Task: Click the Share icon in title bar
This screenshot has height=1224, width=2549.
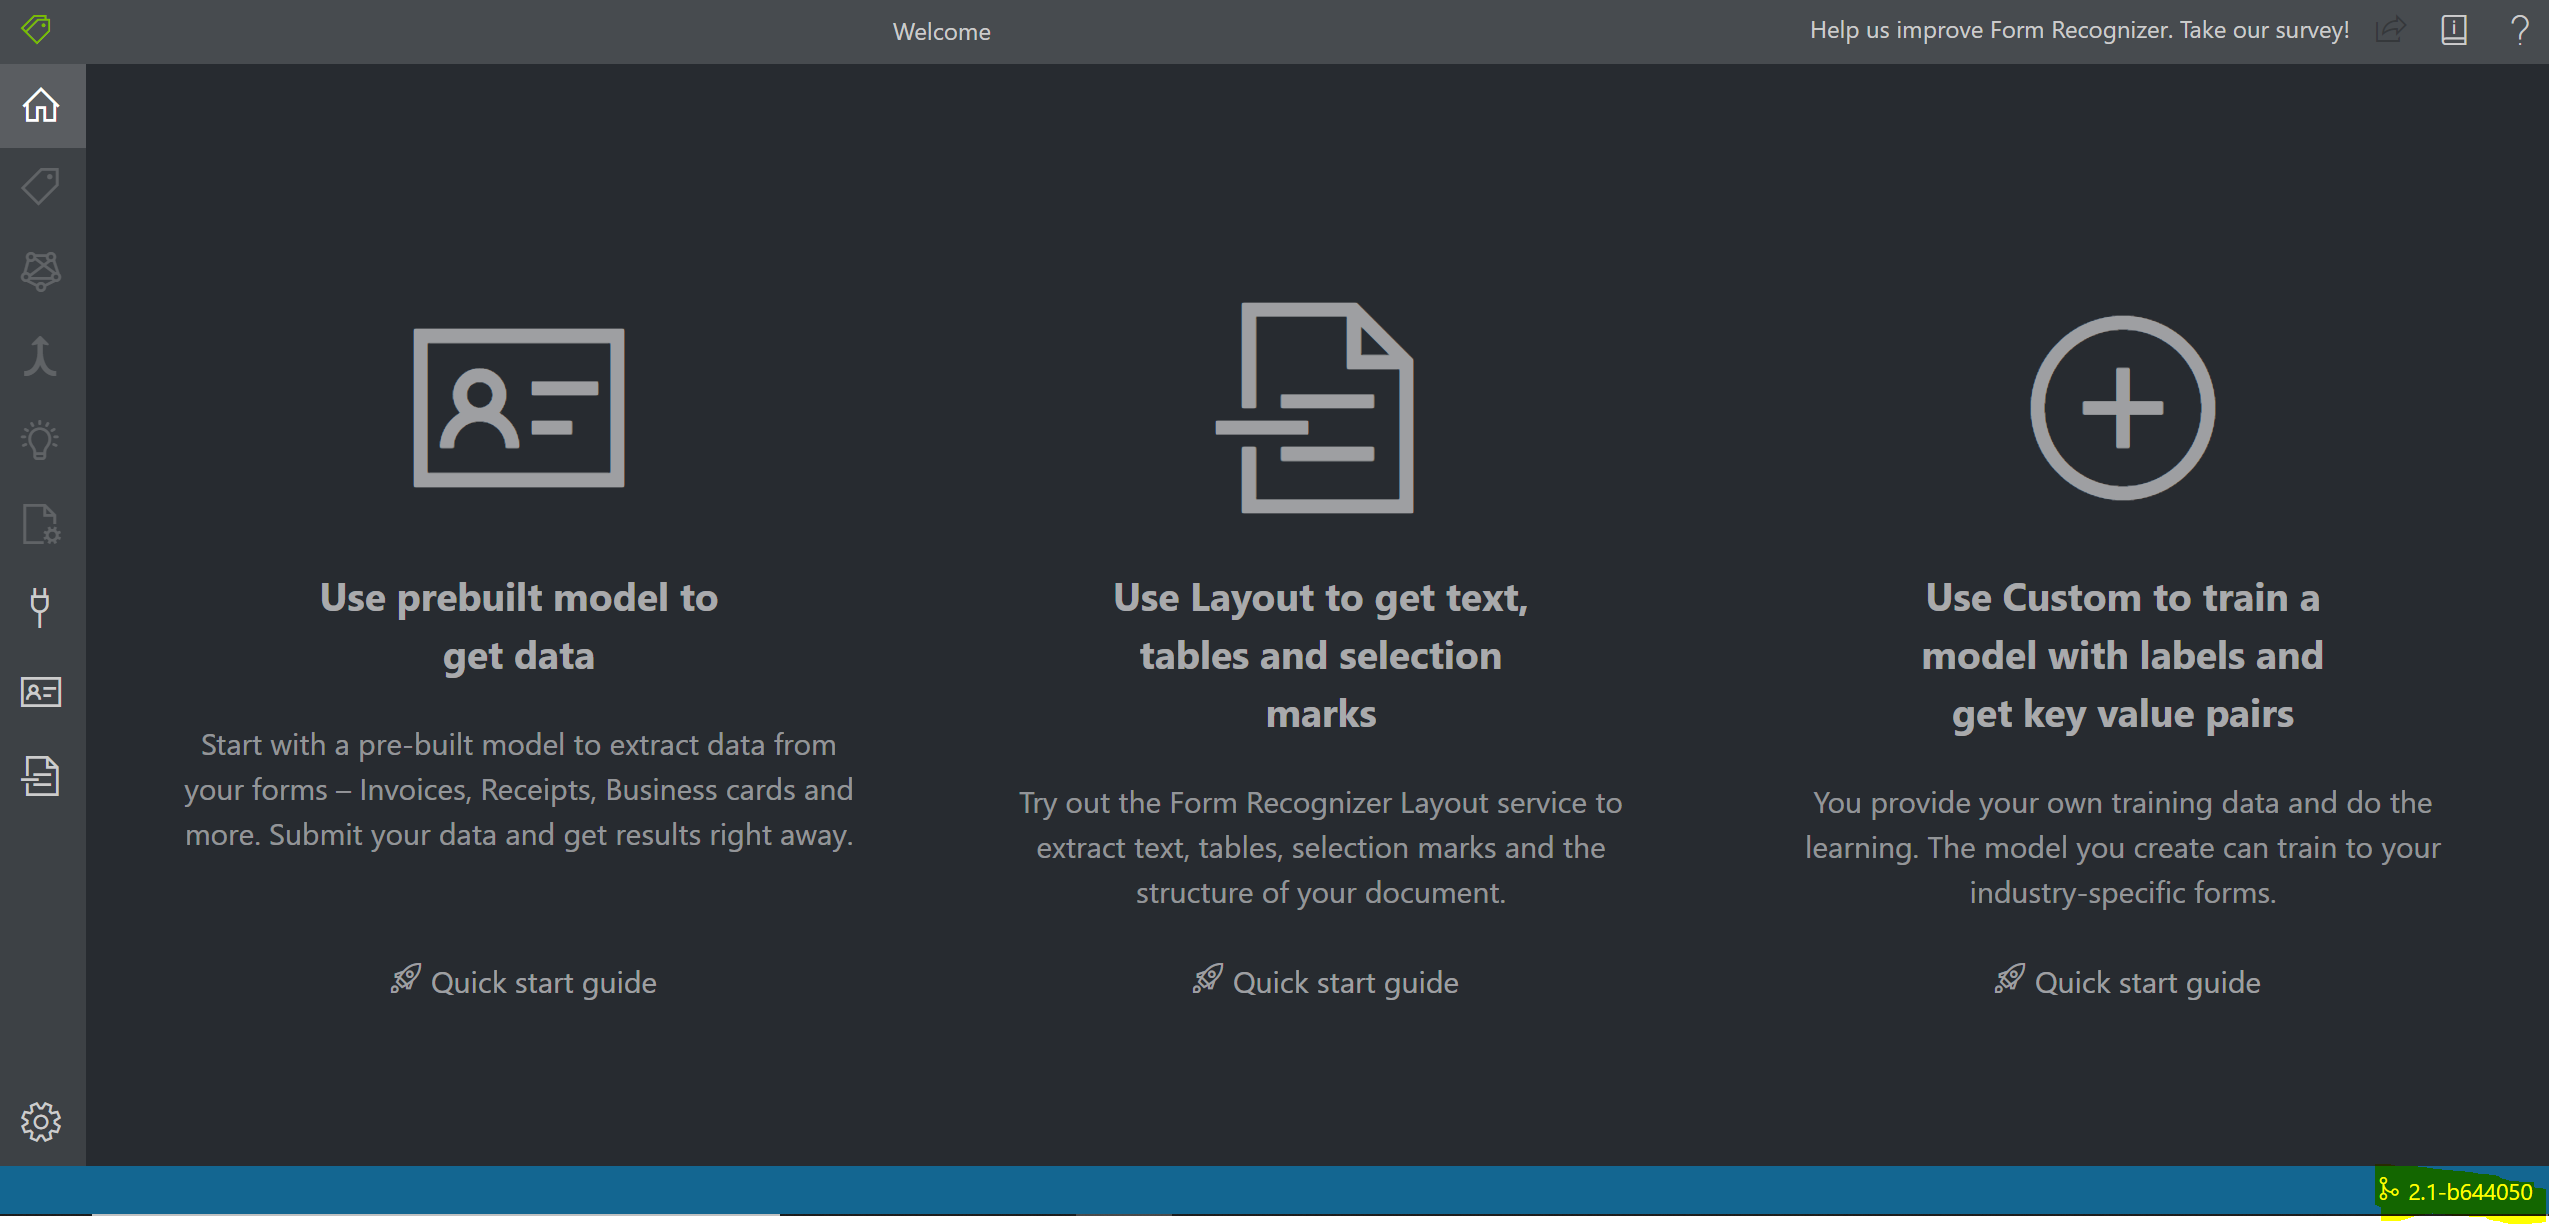Action: click(2391, 30)
